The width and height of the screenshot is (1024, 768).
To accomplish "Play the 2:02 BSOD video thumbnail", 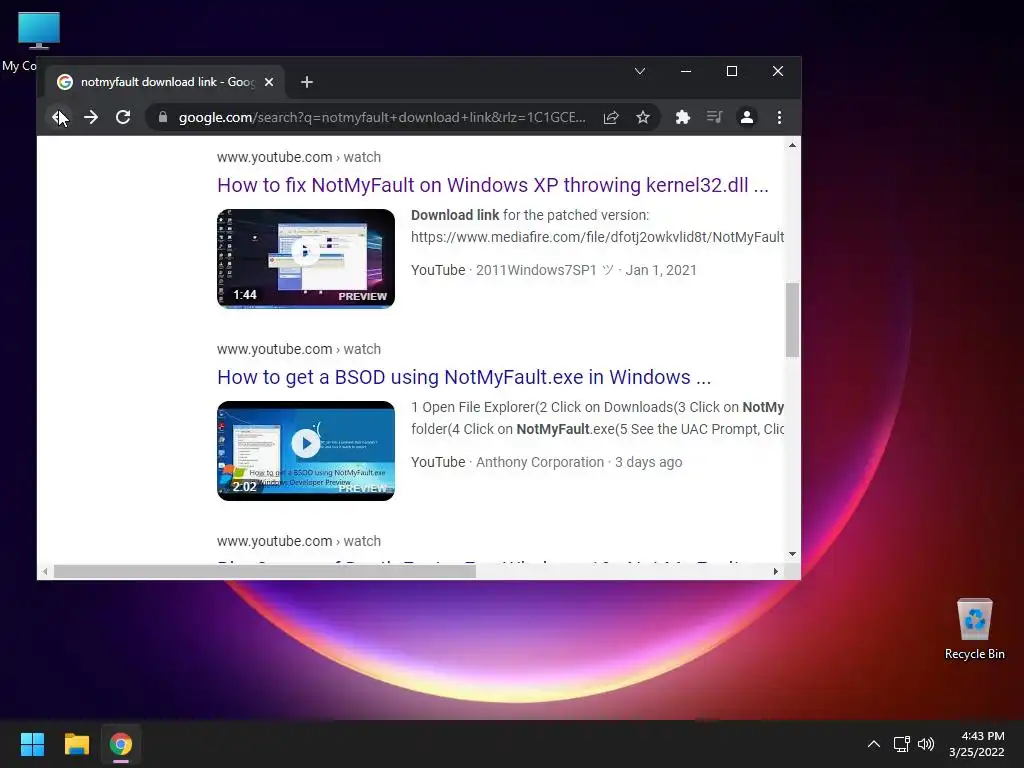I will (306, 451).
